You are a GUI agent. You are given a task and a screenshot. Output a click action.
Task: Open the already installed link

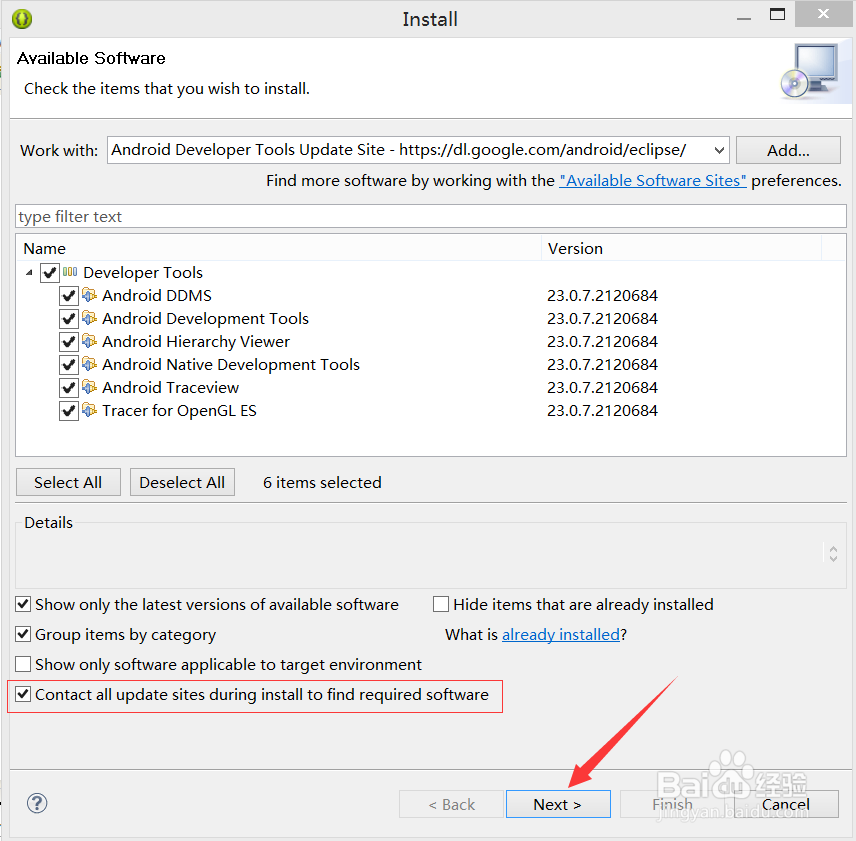[561, 635]
